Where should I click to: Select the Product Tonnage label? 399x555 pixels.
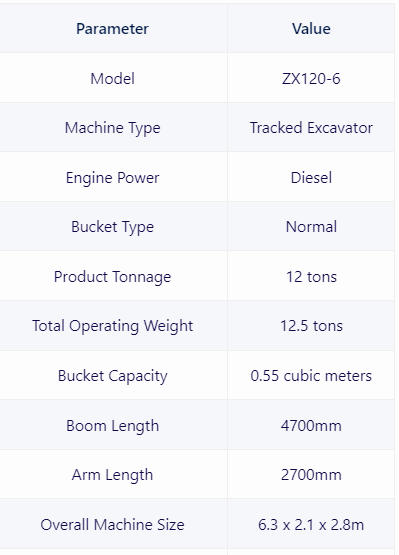click(112, 277)
